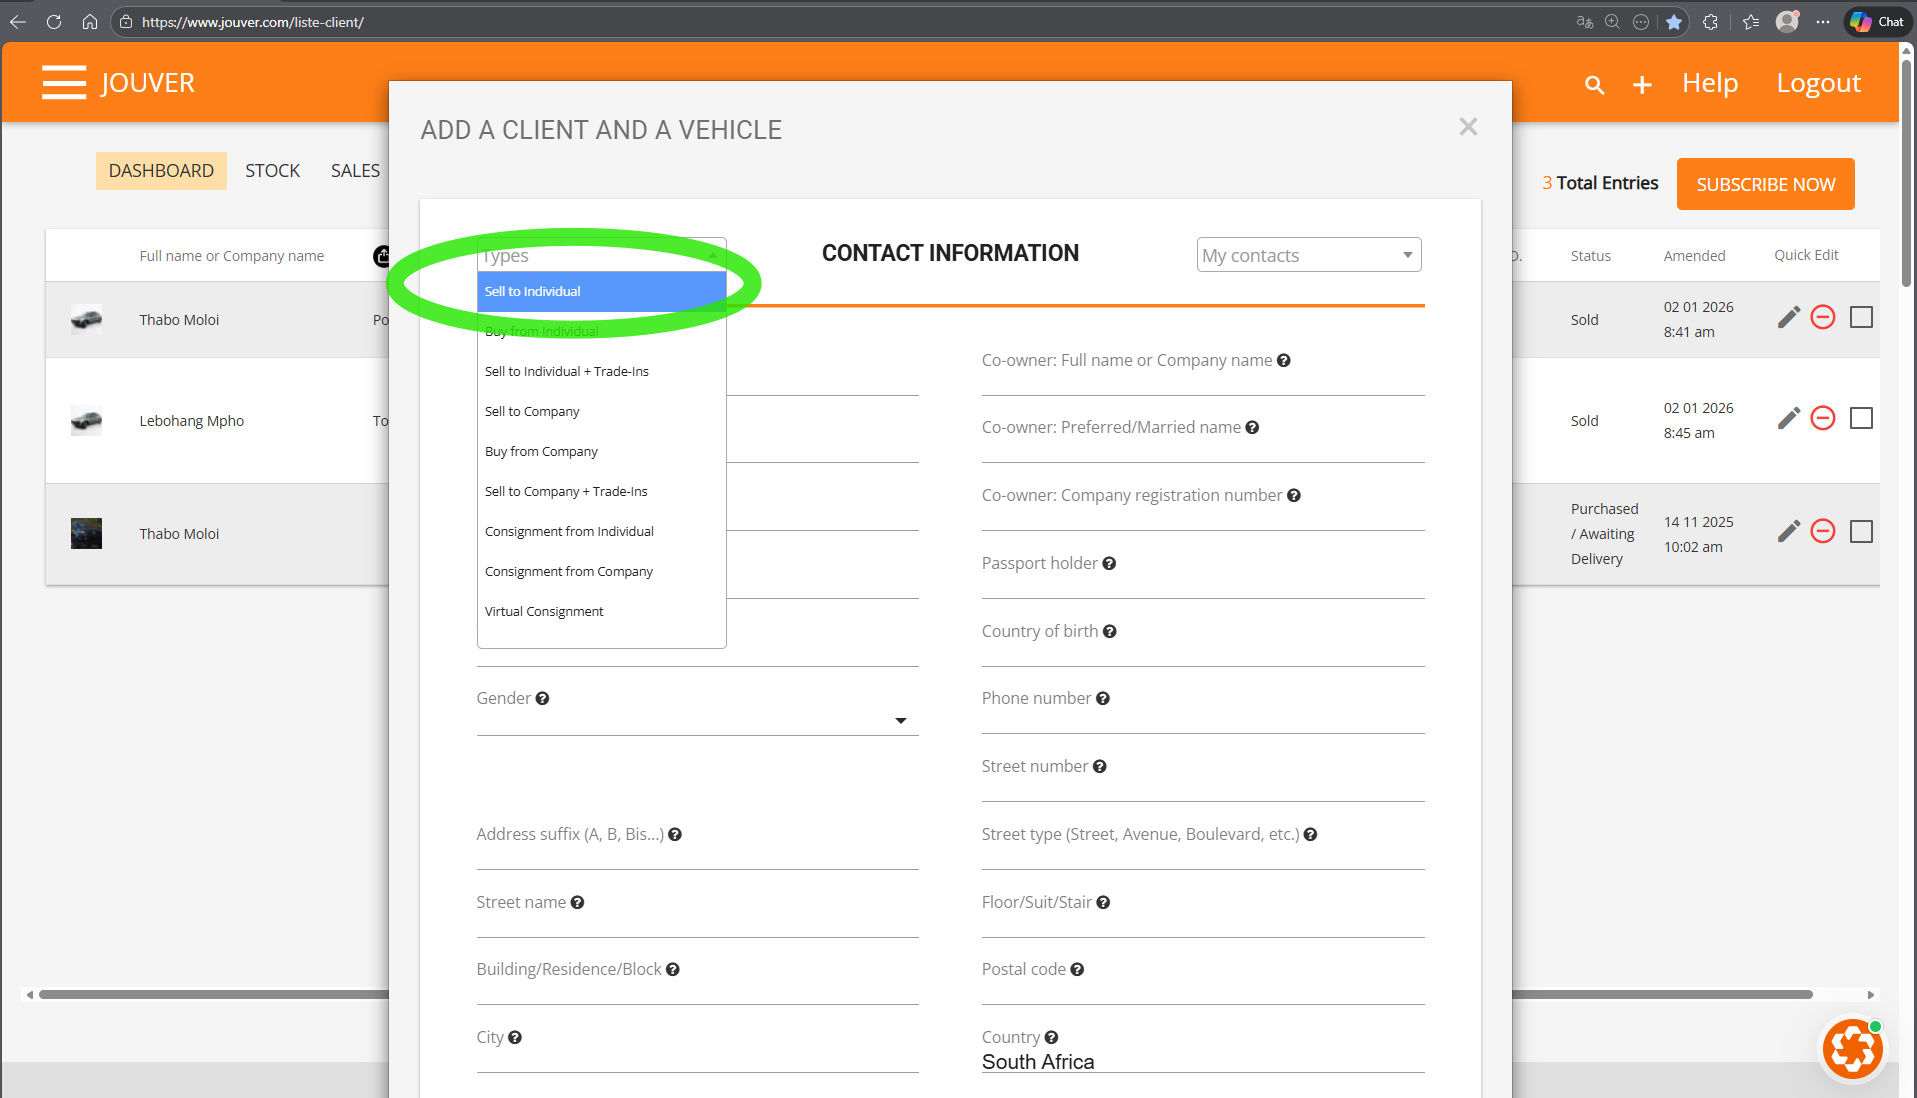Open search with the magnifier icon
Screen dimensions: 1917x1098
point(1594,85)
